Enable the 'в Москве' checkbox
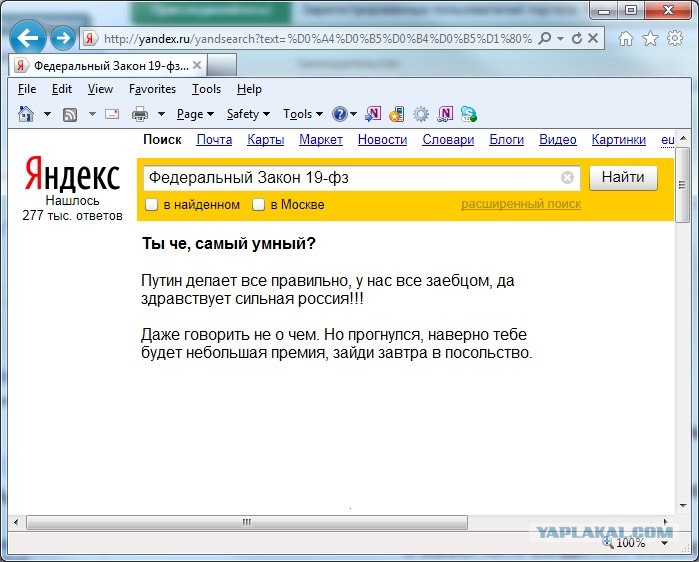699x562 pixels. click(x=259, y=205)
